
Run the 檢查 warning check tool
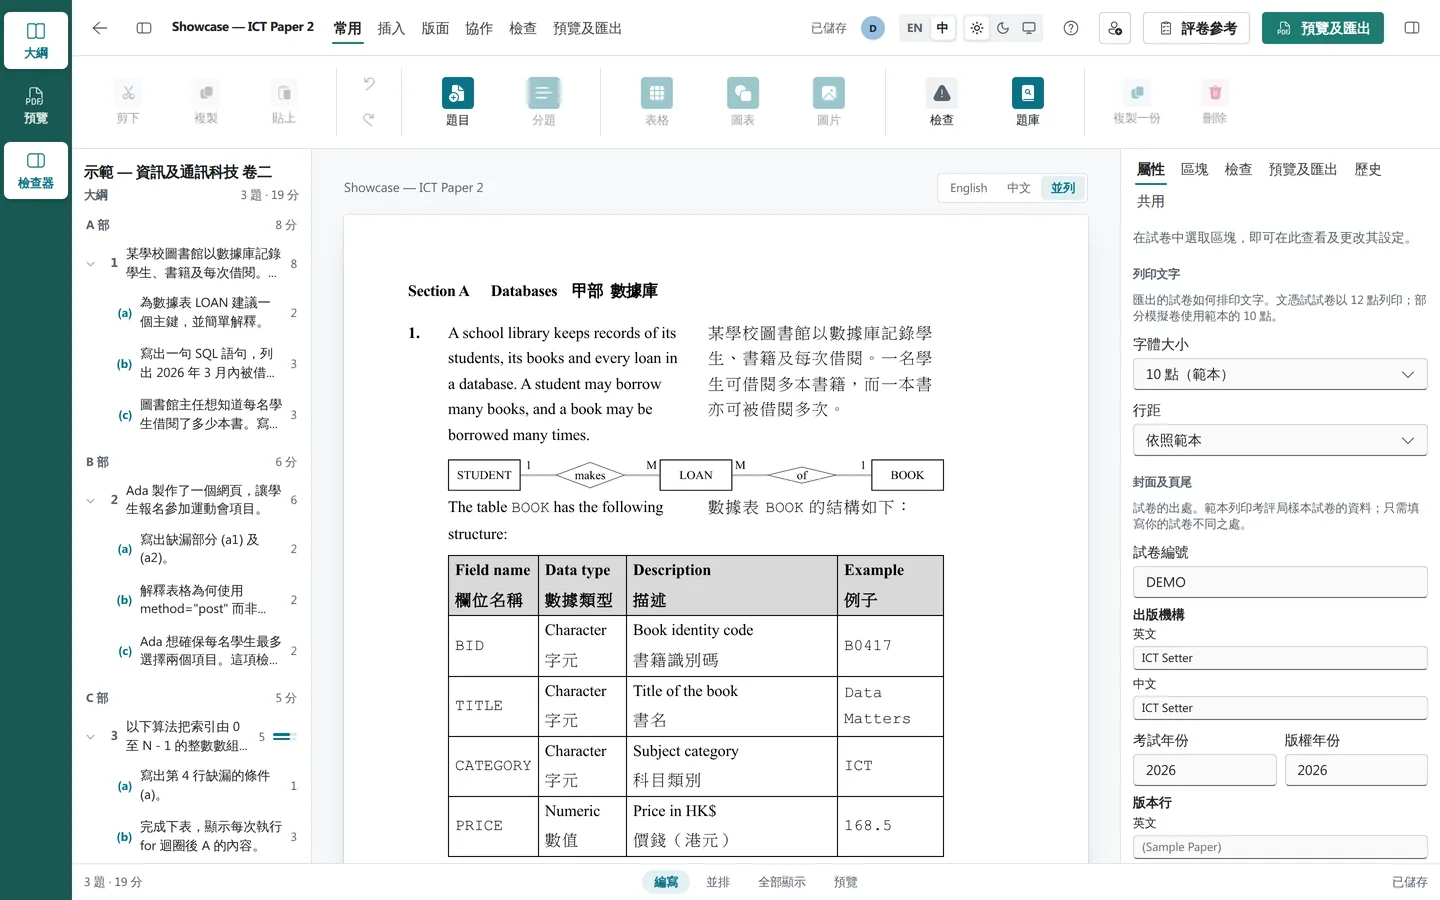tap(942, 102)
